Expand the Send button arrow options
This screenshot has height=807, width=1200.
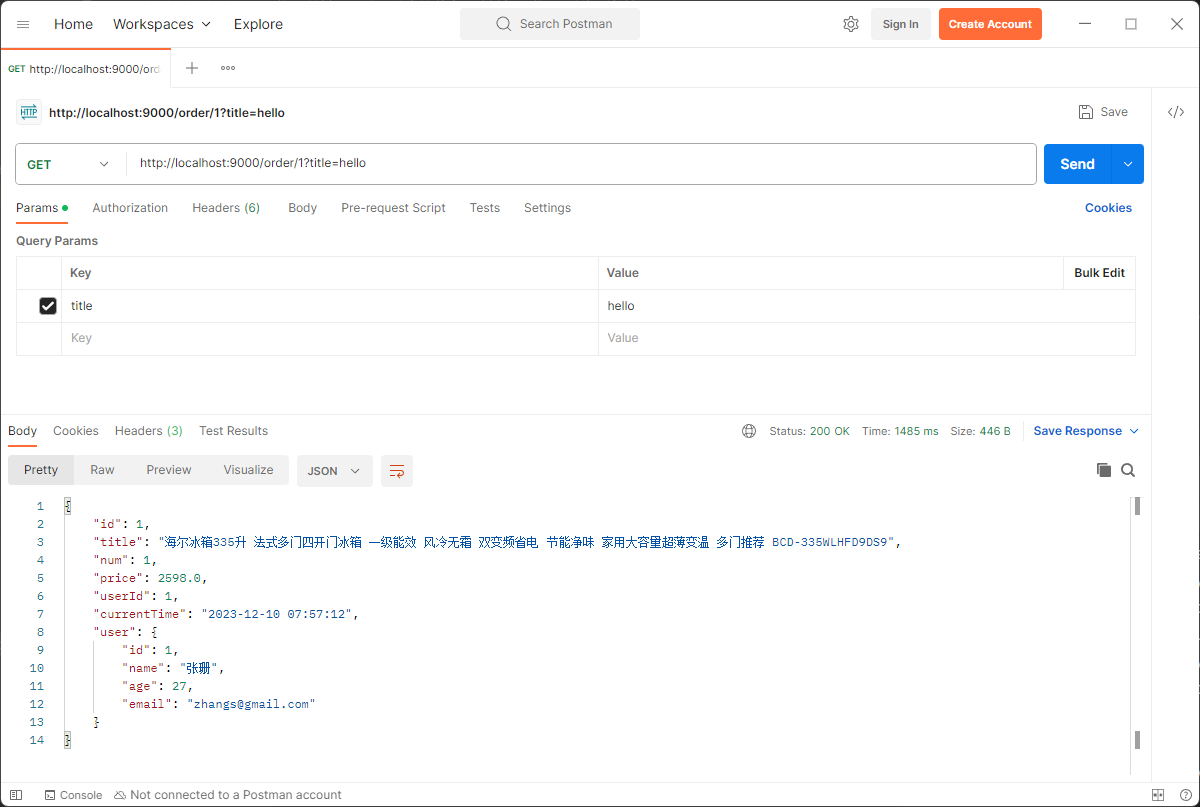click(1128, 164)
